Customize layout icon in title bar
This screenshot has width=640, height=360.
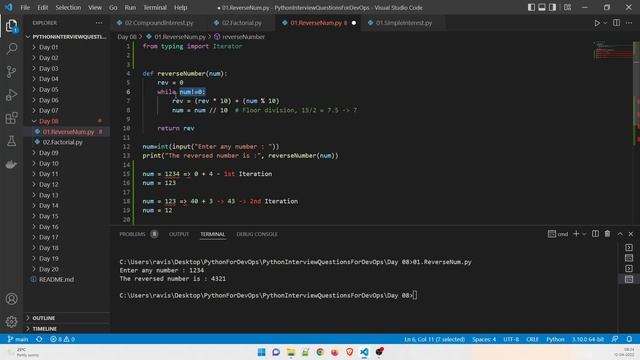567,7
